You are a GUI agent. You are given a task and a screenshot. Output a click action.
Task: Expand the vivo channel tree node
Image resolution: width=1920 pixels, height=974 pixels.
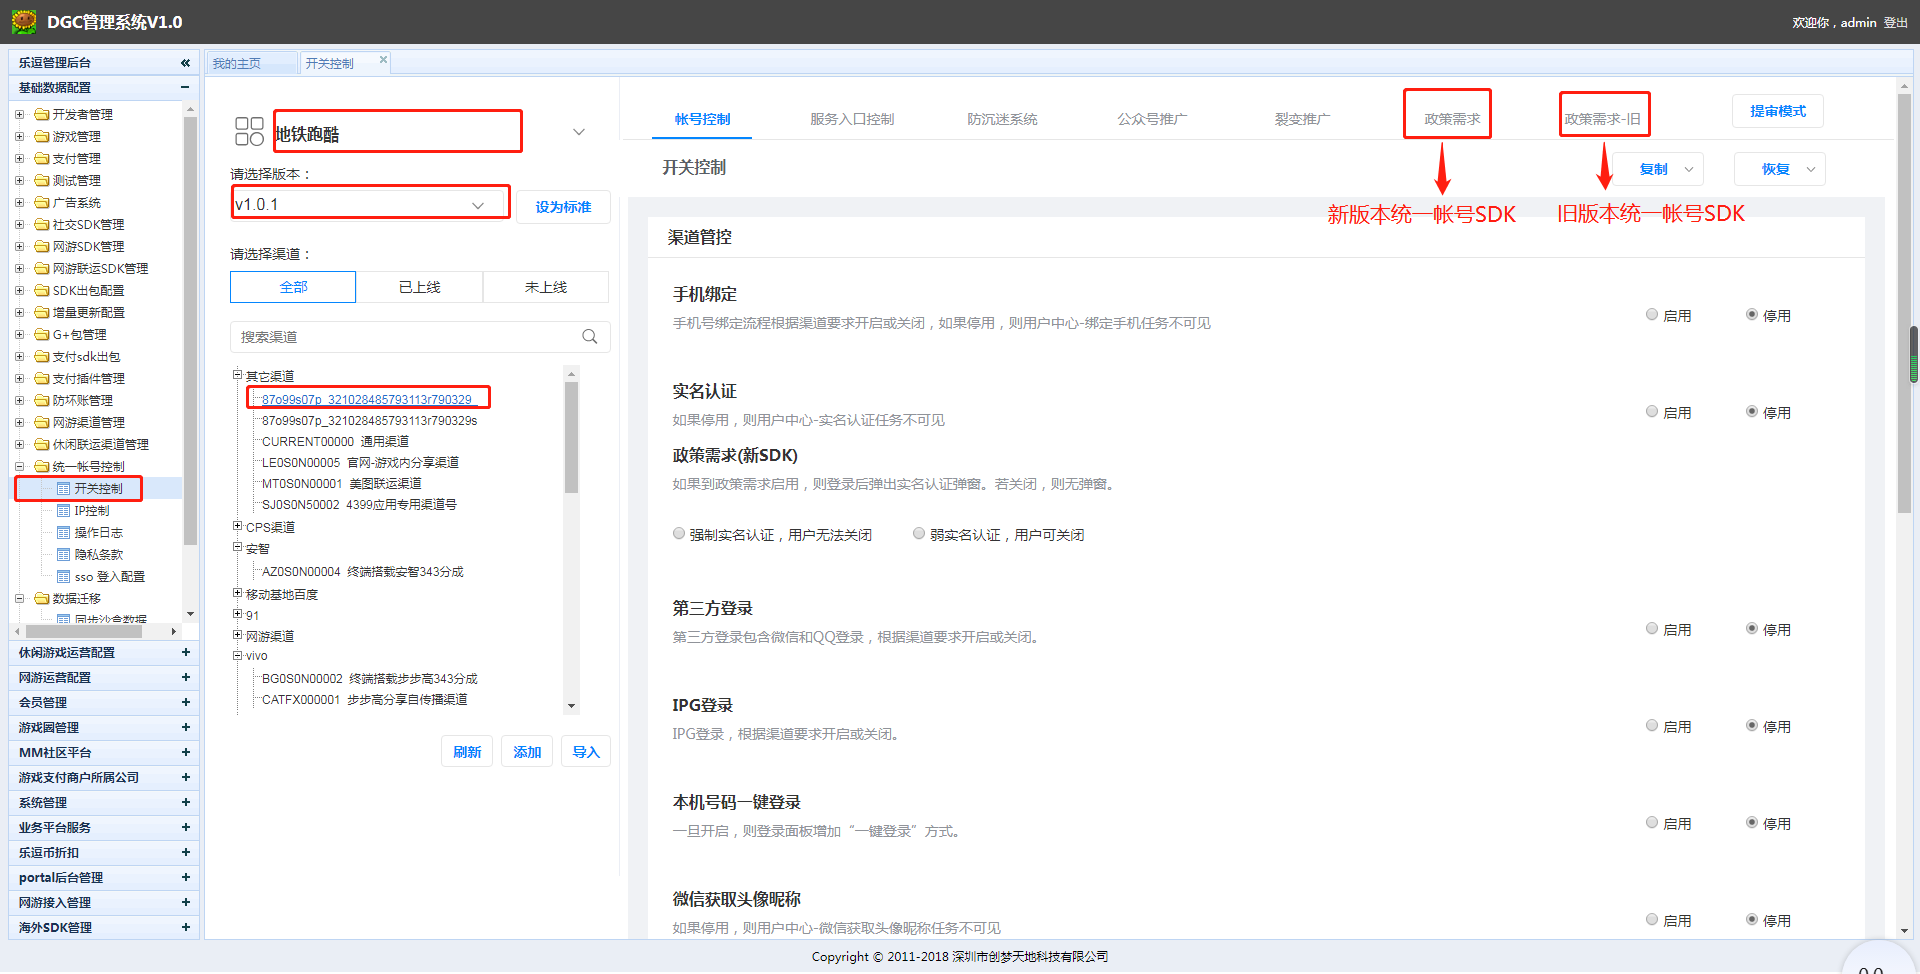click(x=237, y=656)
